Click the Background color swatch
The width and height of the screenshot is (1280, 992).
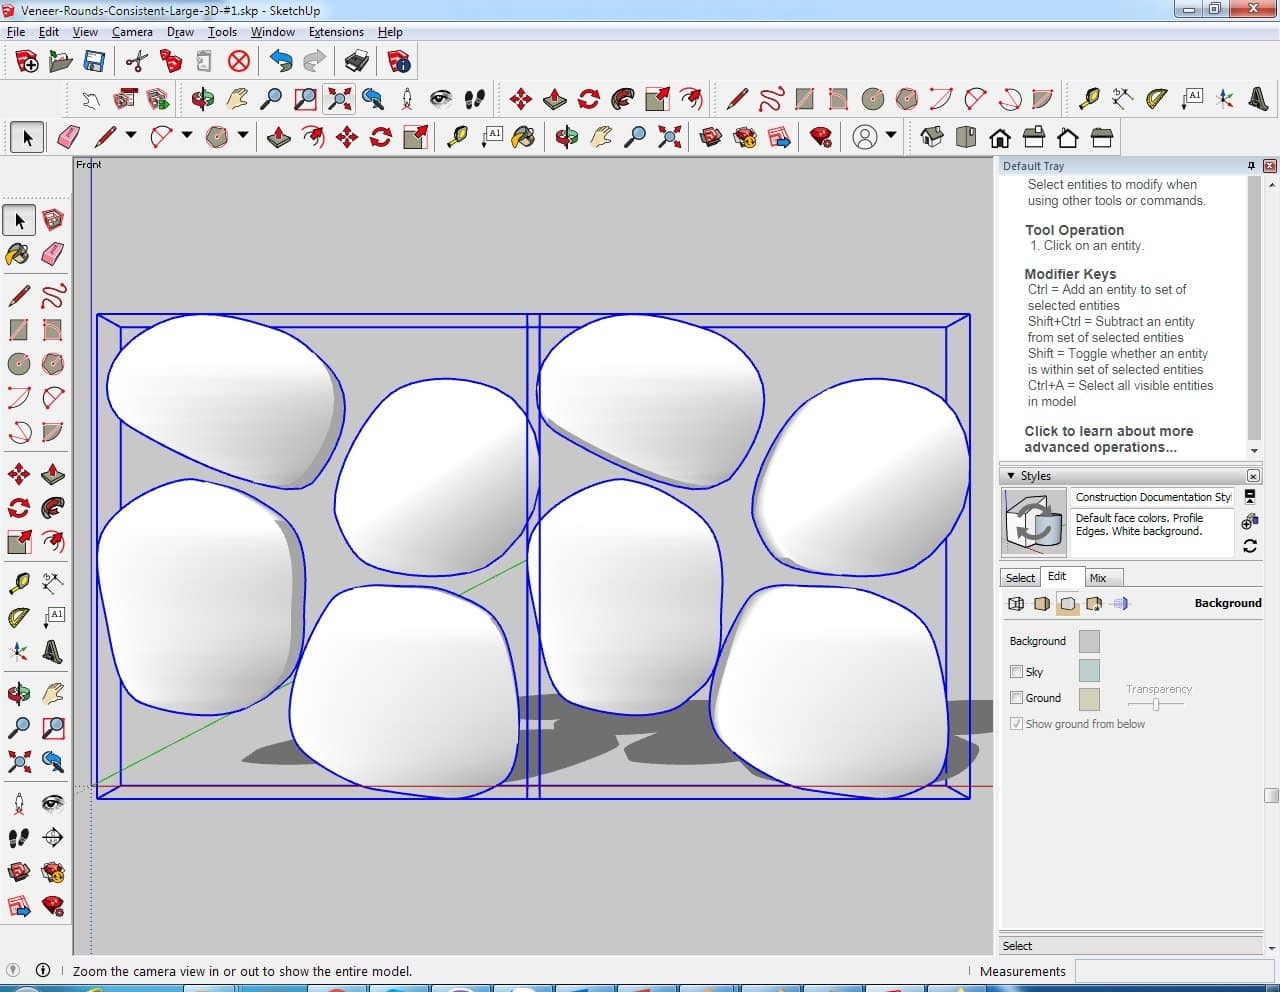click(1089, 641)
